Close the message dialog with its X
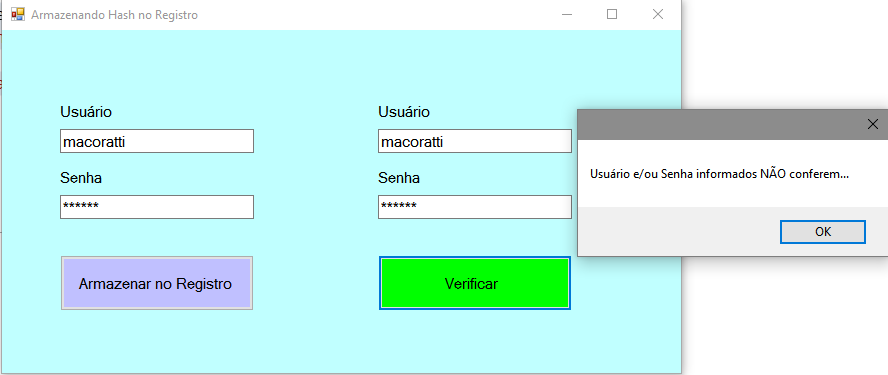 (x=872, y=125)
